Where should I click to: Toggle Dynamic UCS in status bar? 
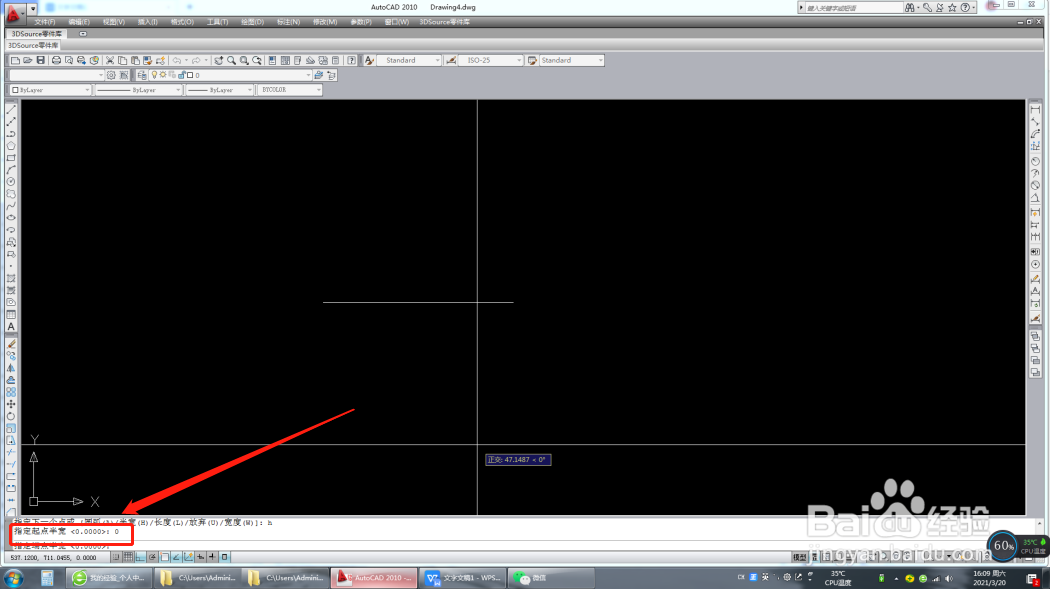click(x=188, y=556)
